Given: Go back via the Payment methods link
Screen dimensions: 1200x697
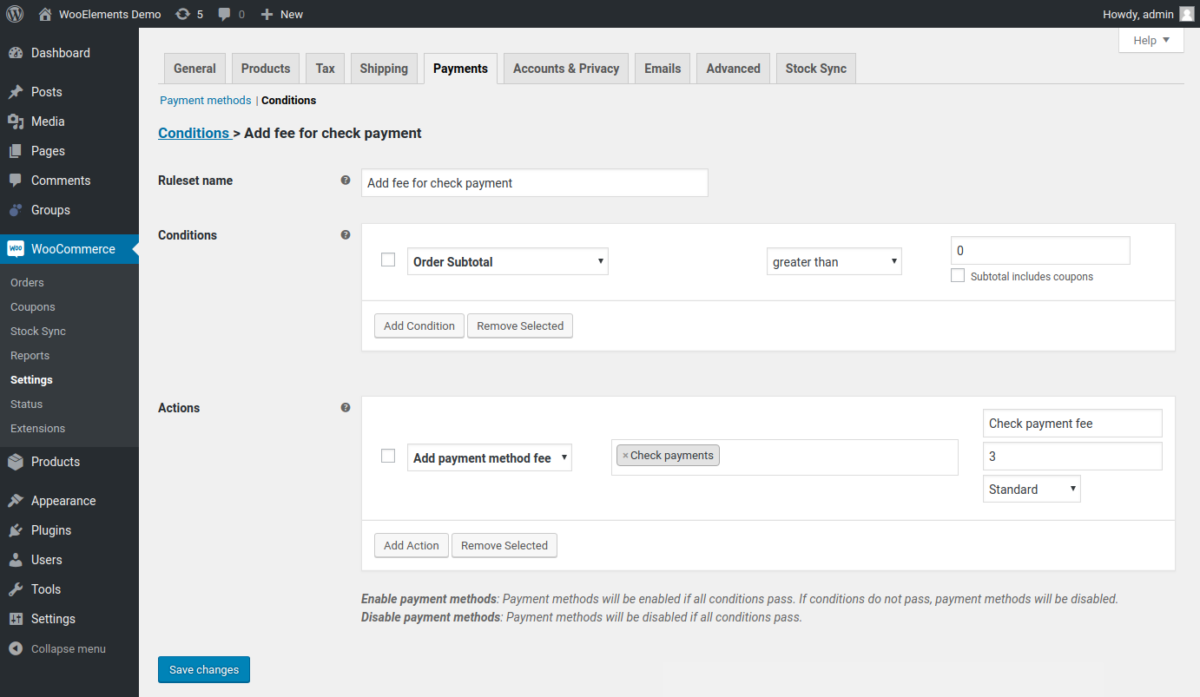Looking at the screenshot, I should pyautogui.click(x=205, y=100).
